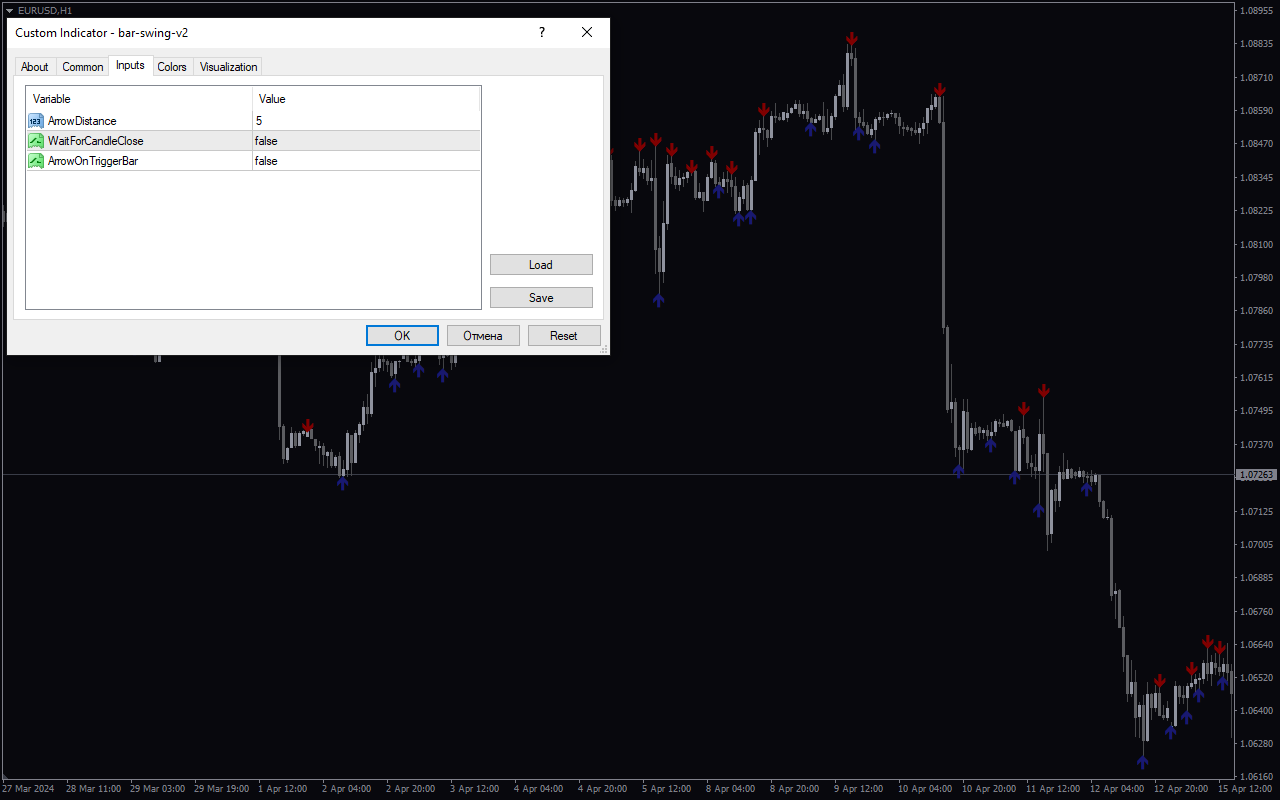
Task: Click the ArrowOnTriggerBar boolean type icon
Action: click(36, 161)
